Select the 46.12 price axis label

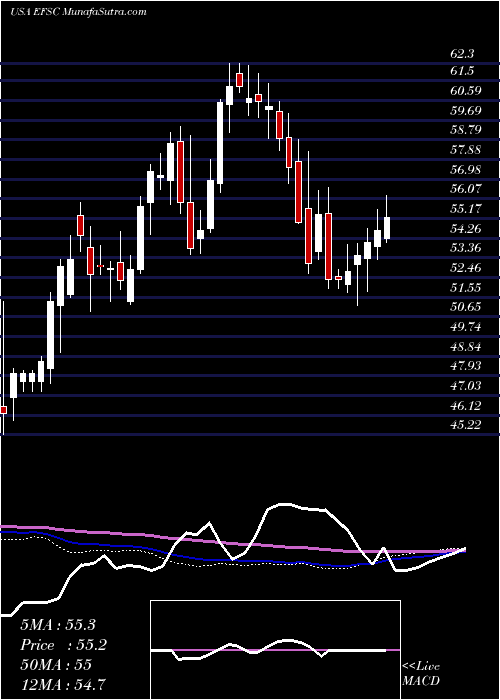pyautogui.click(x=466, y=405)
